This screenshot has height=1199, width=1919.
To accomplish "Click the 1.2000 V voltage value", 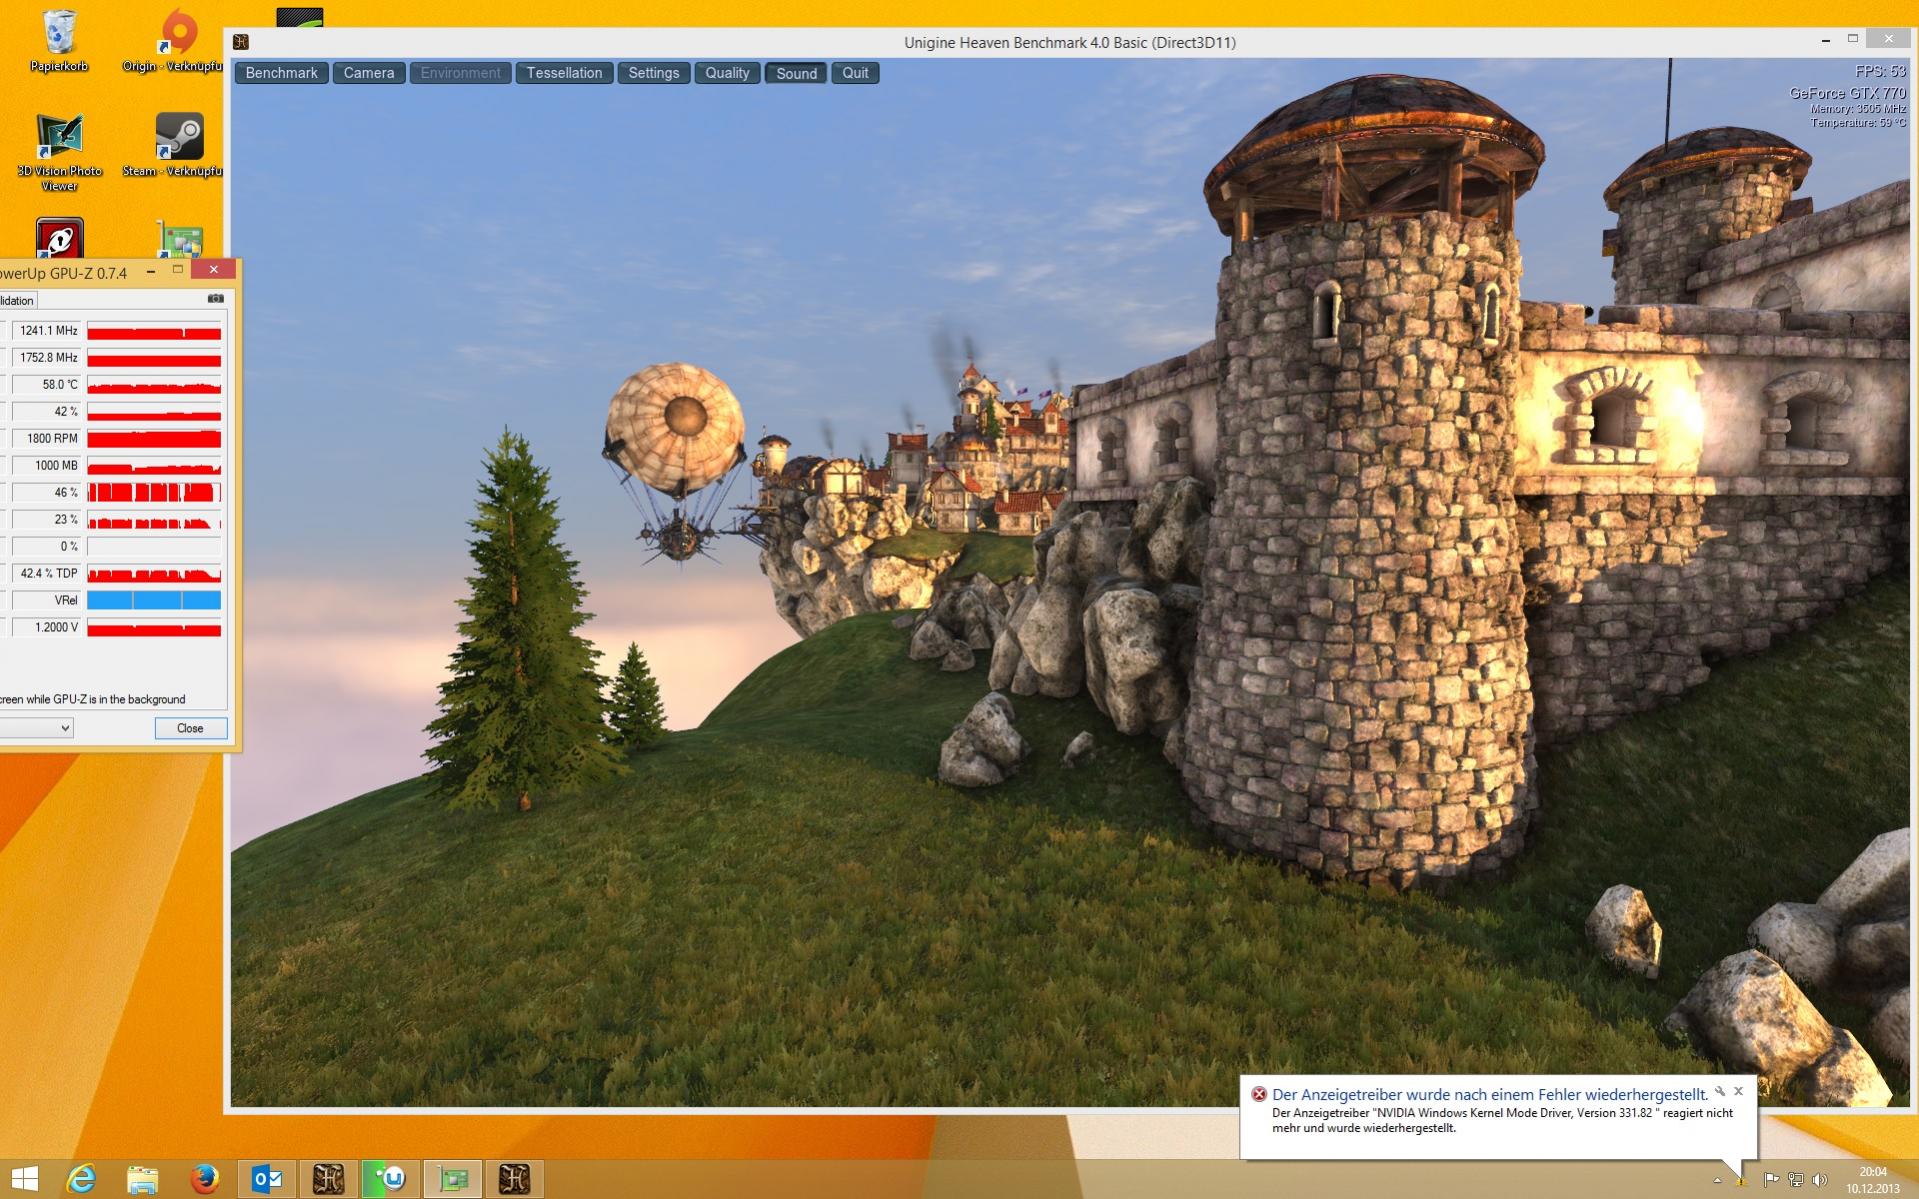I will pos(46,627).
